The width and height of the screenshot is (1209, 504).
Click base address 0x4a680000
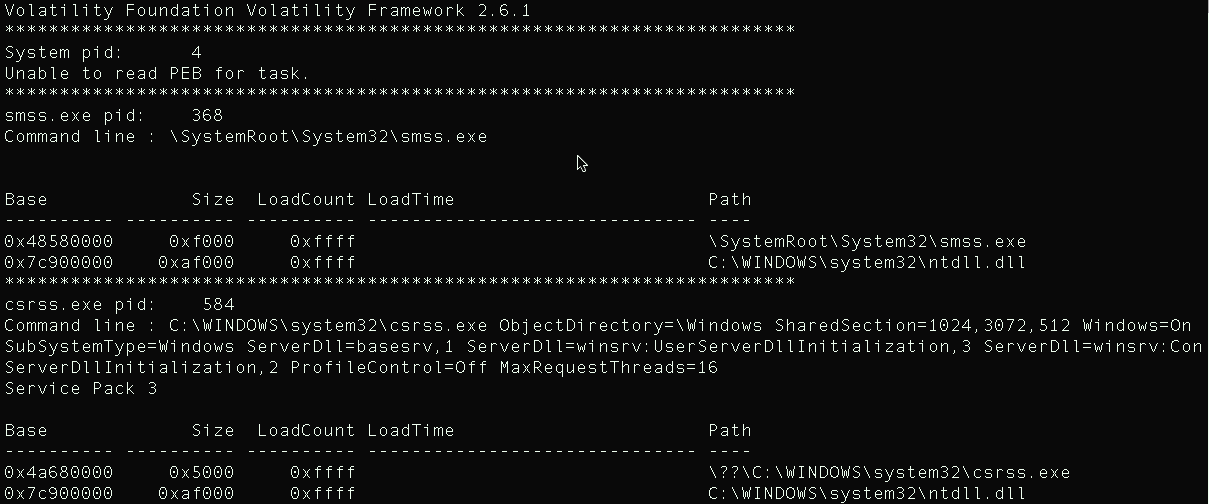(59, 472)
